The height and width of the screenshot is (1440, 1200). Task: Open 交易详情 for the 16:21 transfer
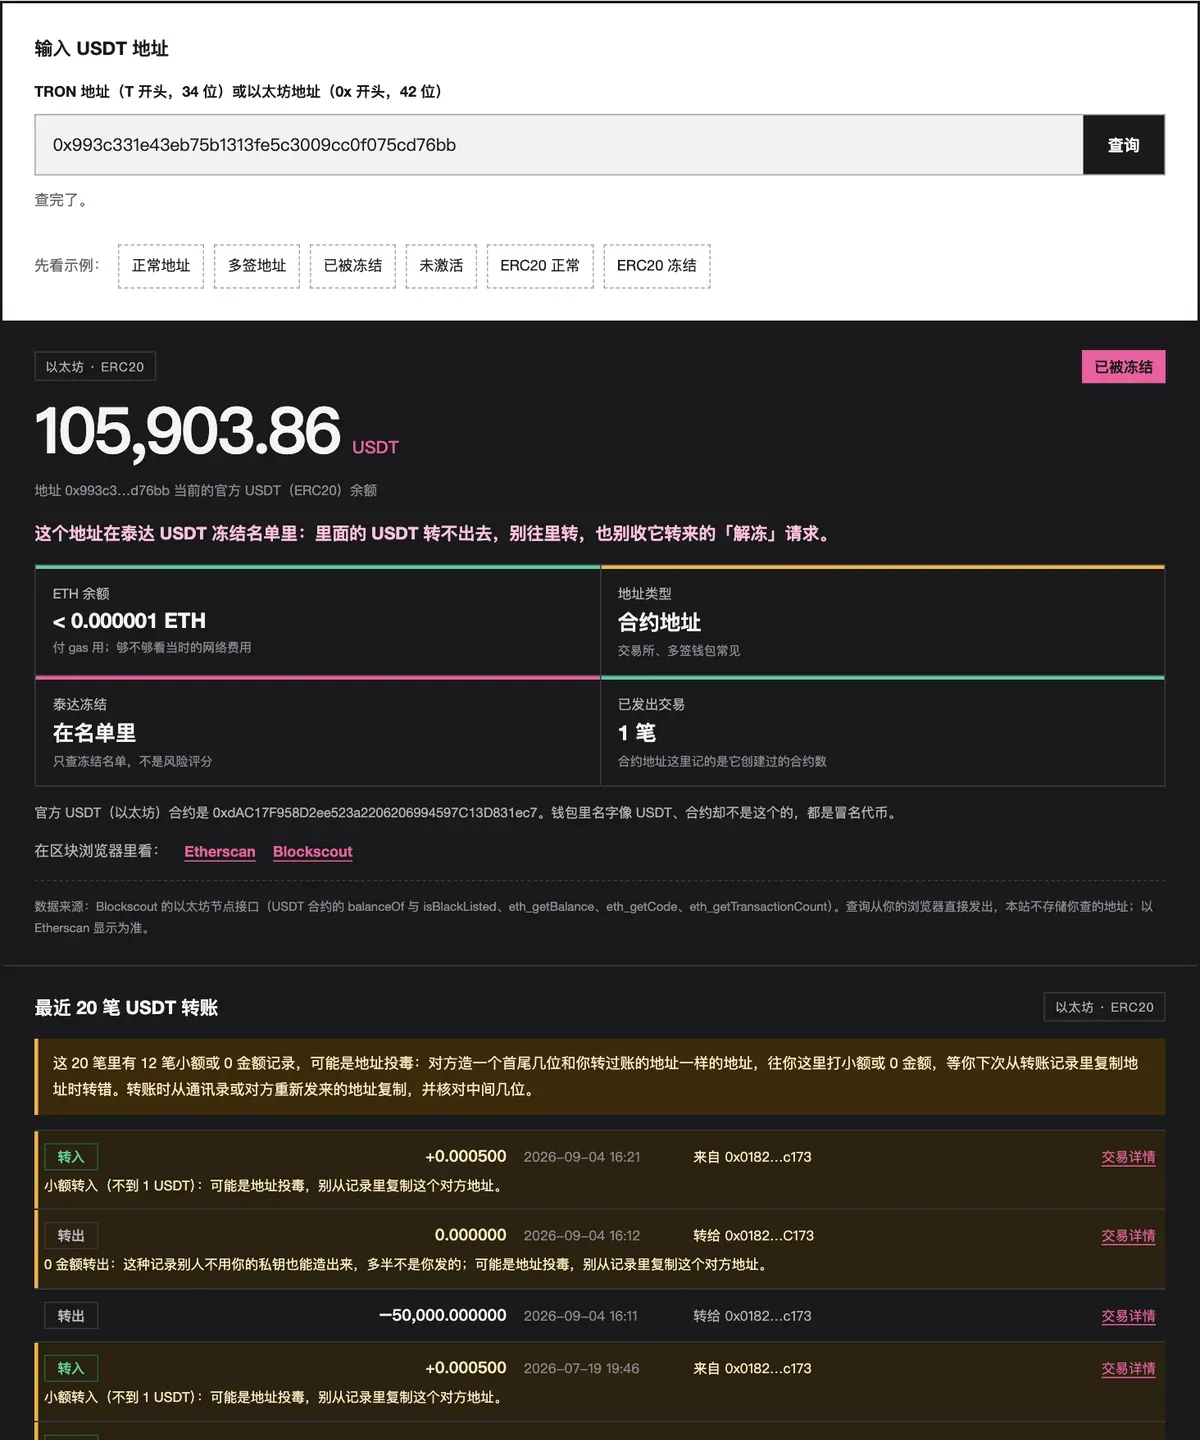(1128, 1157)
